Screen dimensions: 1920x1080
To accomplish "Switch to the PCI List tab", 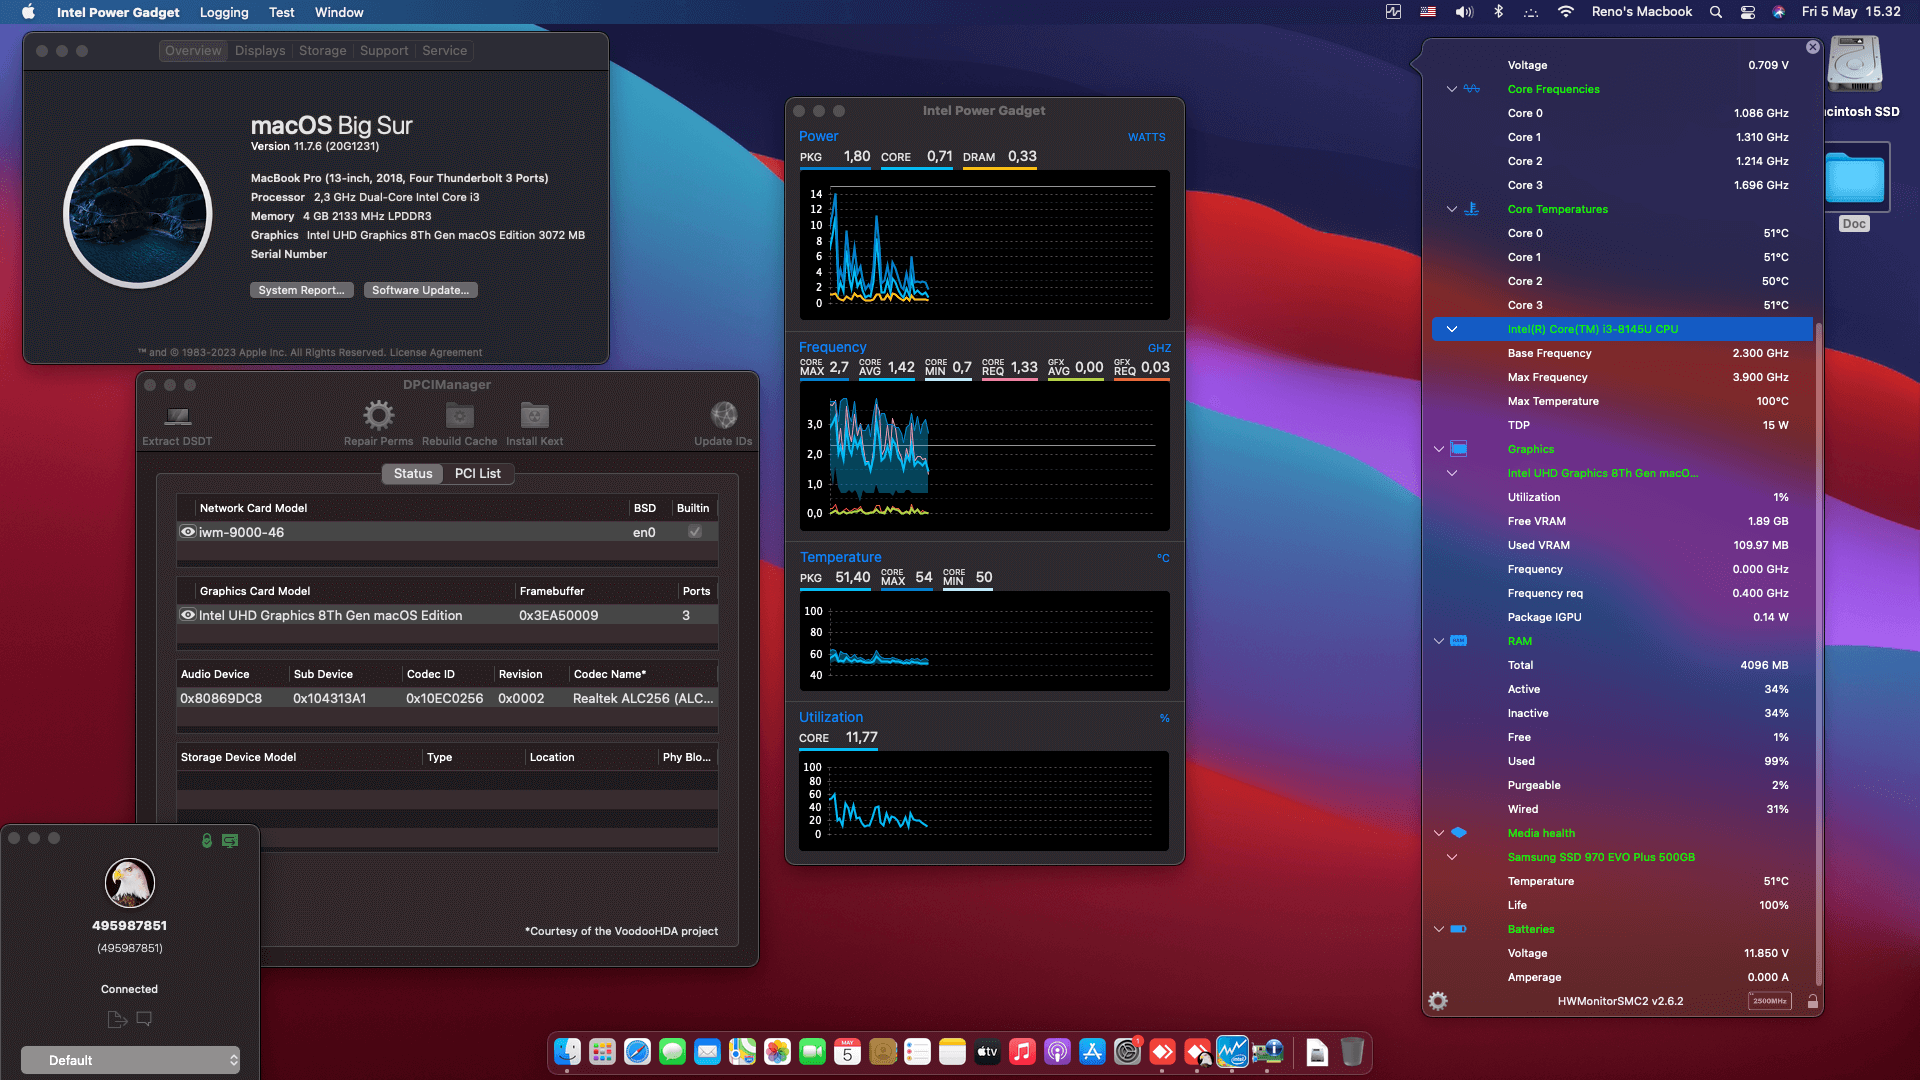I will [478, 474].
